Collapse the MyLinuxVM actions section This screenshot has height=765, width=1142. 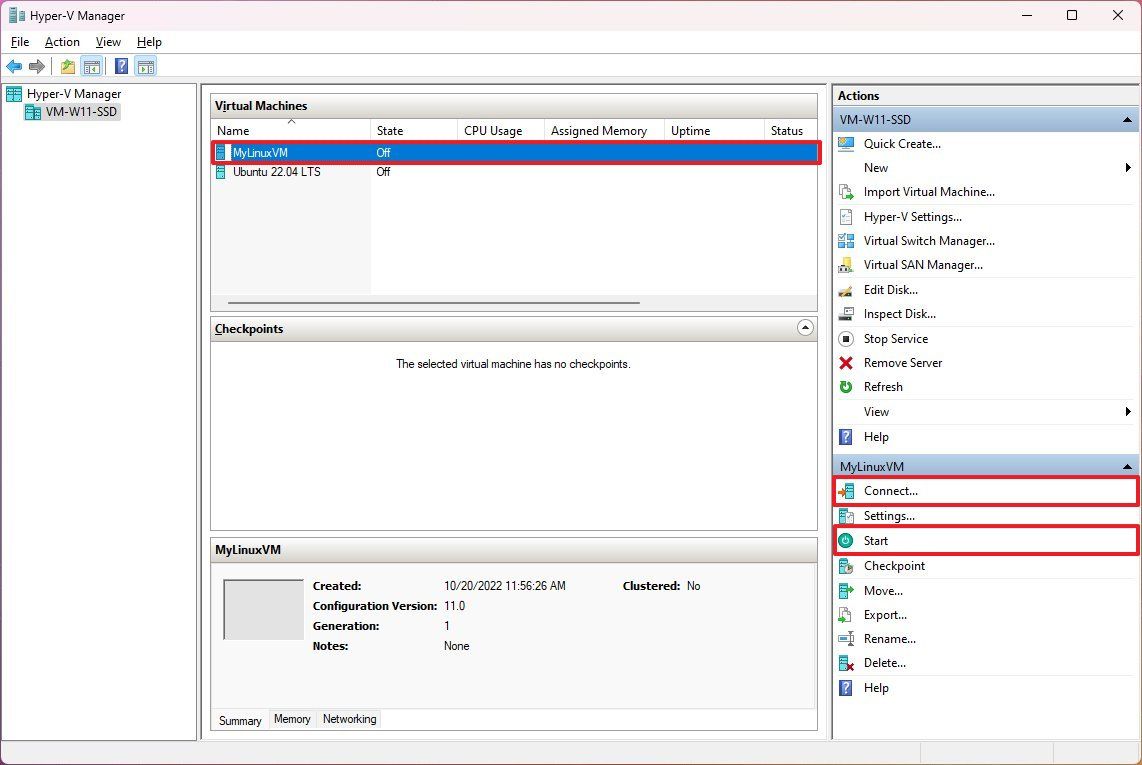click(x=1127, y=466)
